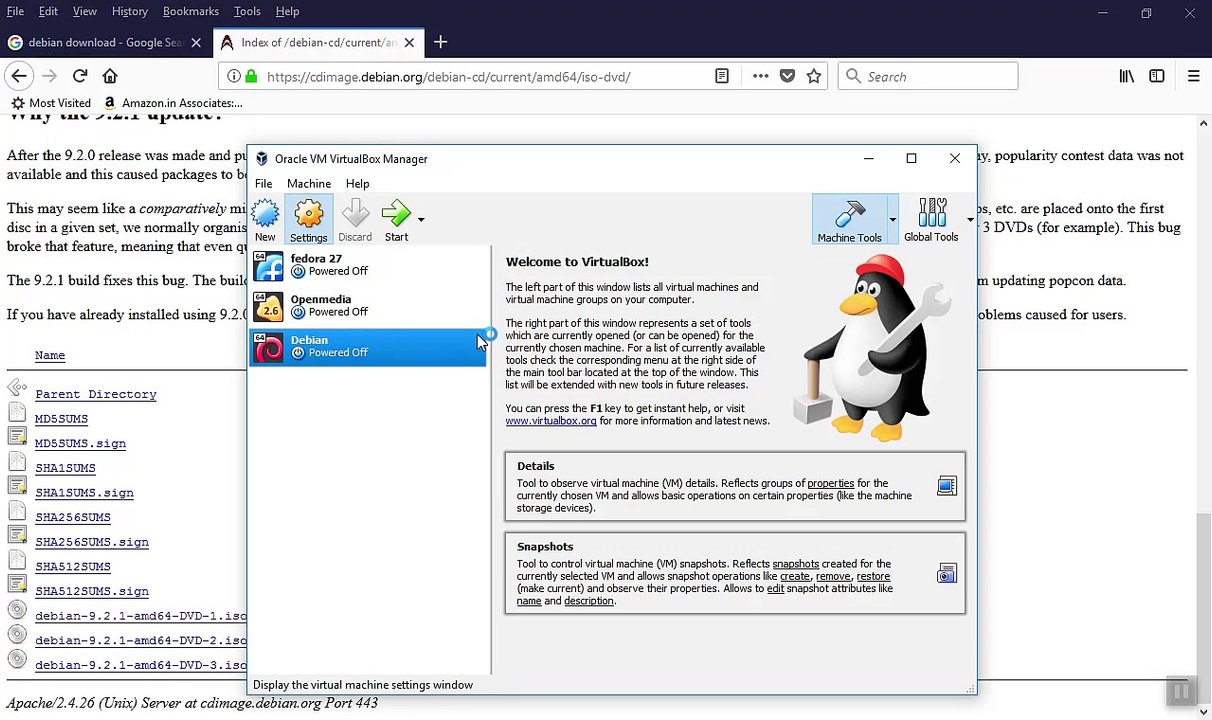
Task: Open the Most Visited bookmarks folder
Action: point(51,103)
